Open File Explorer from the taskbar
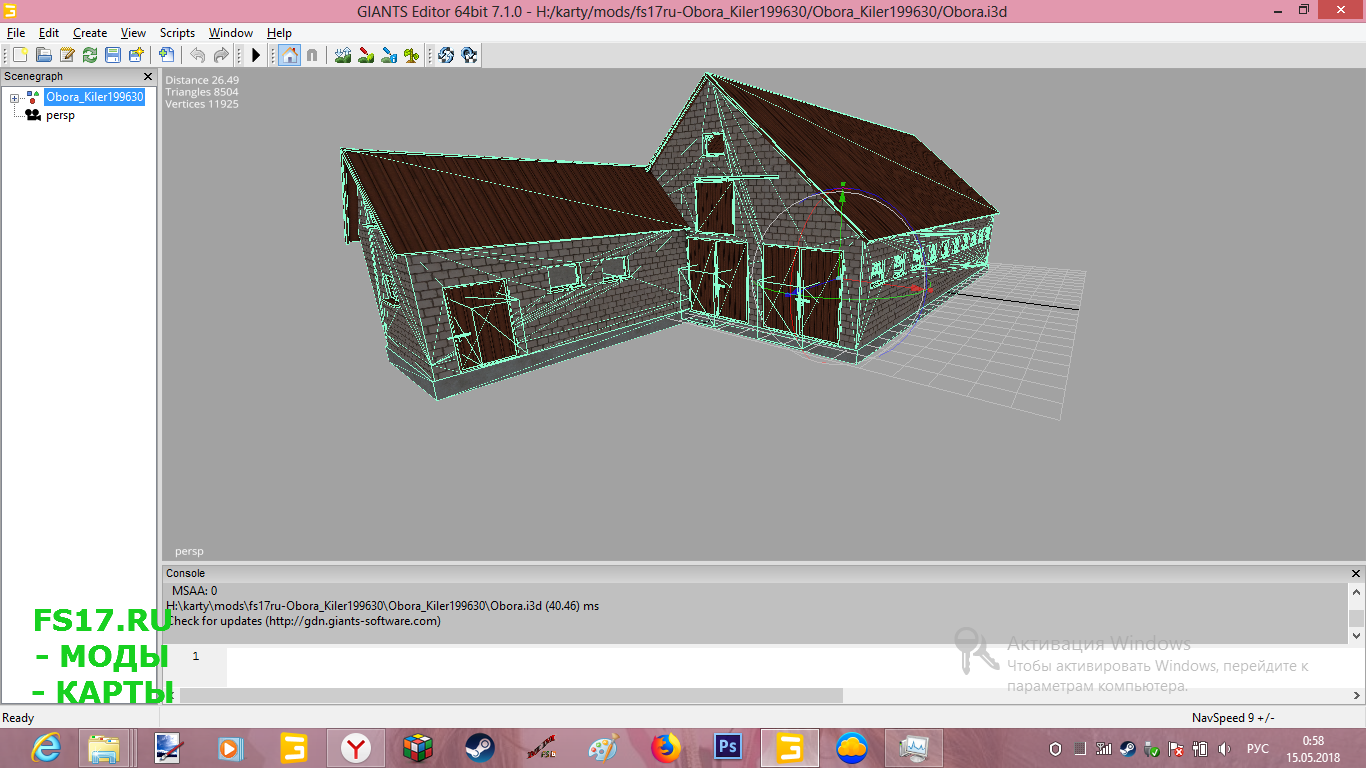 [x=104, y=748]
